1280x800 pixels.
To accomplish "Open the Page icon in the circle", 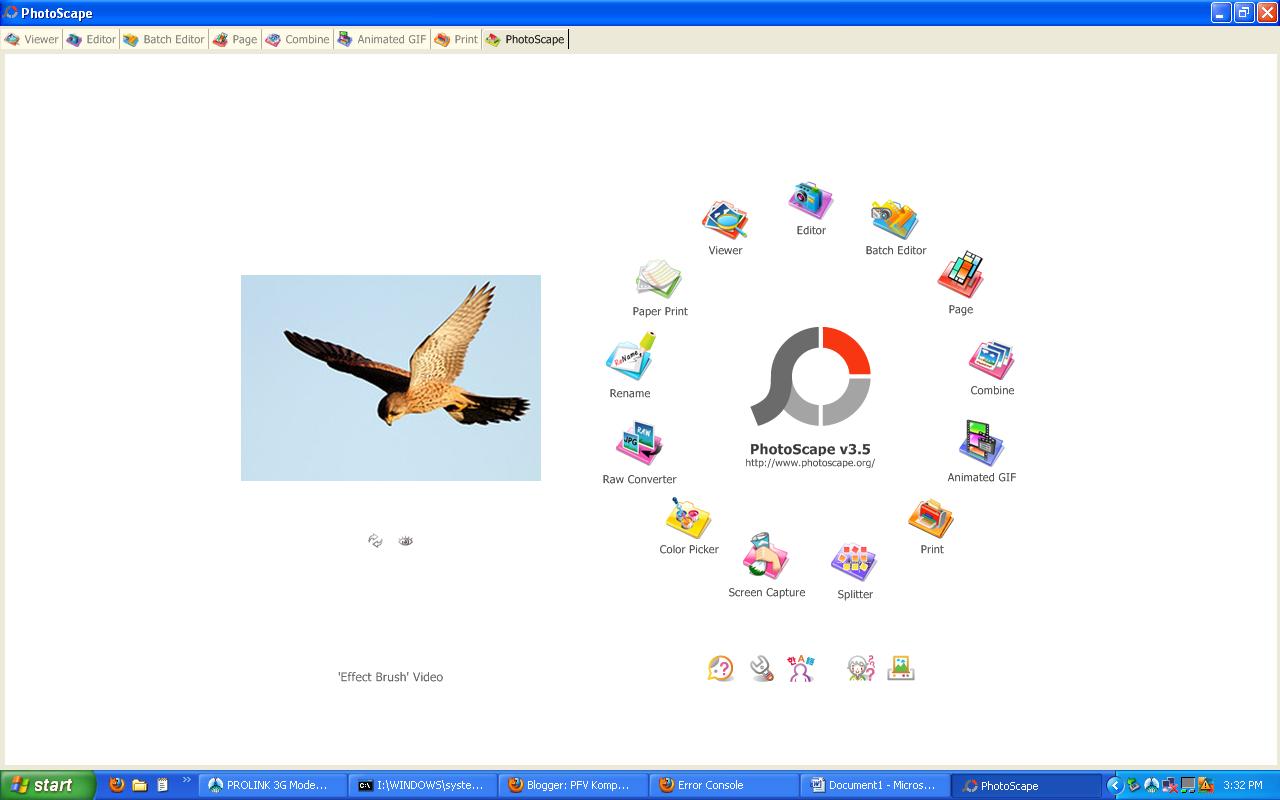I will tap(961, 275).
